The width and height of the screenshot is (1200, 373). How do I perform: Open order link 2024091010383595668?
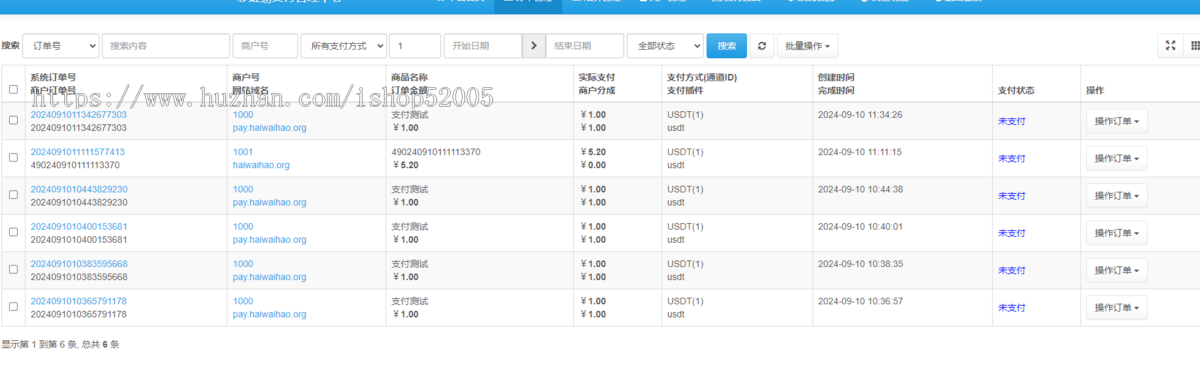coord(78,264)
